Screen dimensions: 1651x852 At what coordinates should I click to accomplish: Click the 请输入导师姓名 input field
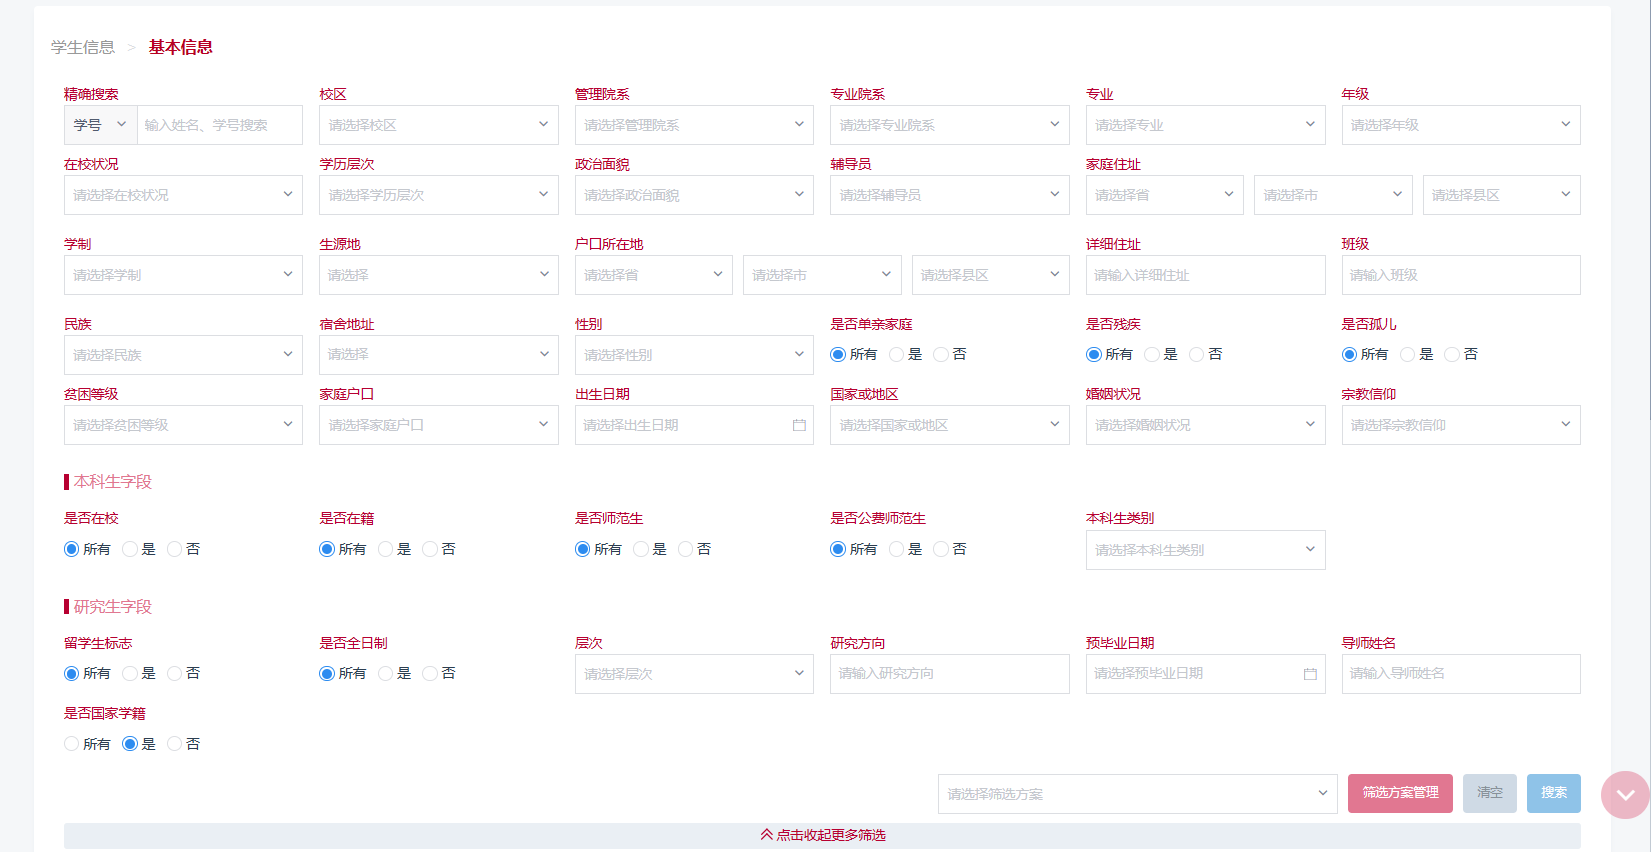[x=1461, y=674]
